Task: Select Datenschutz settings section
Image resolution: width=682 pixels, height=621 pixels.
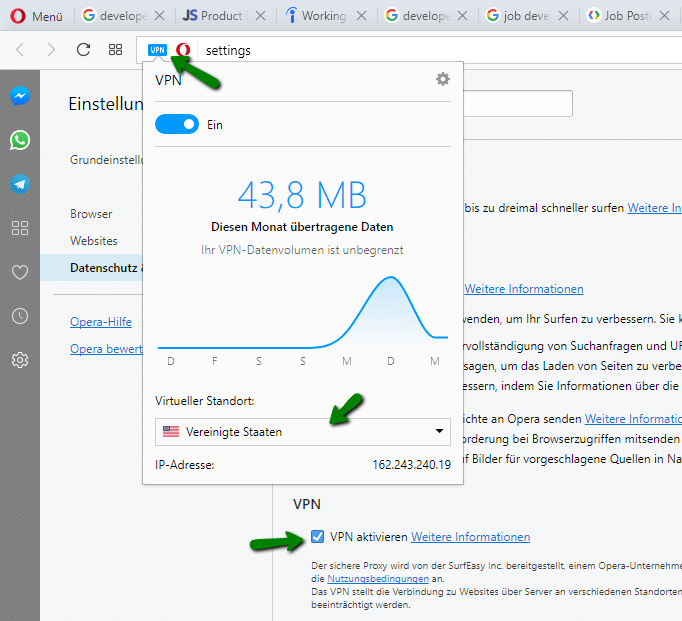Action: 91,267
